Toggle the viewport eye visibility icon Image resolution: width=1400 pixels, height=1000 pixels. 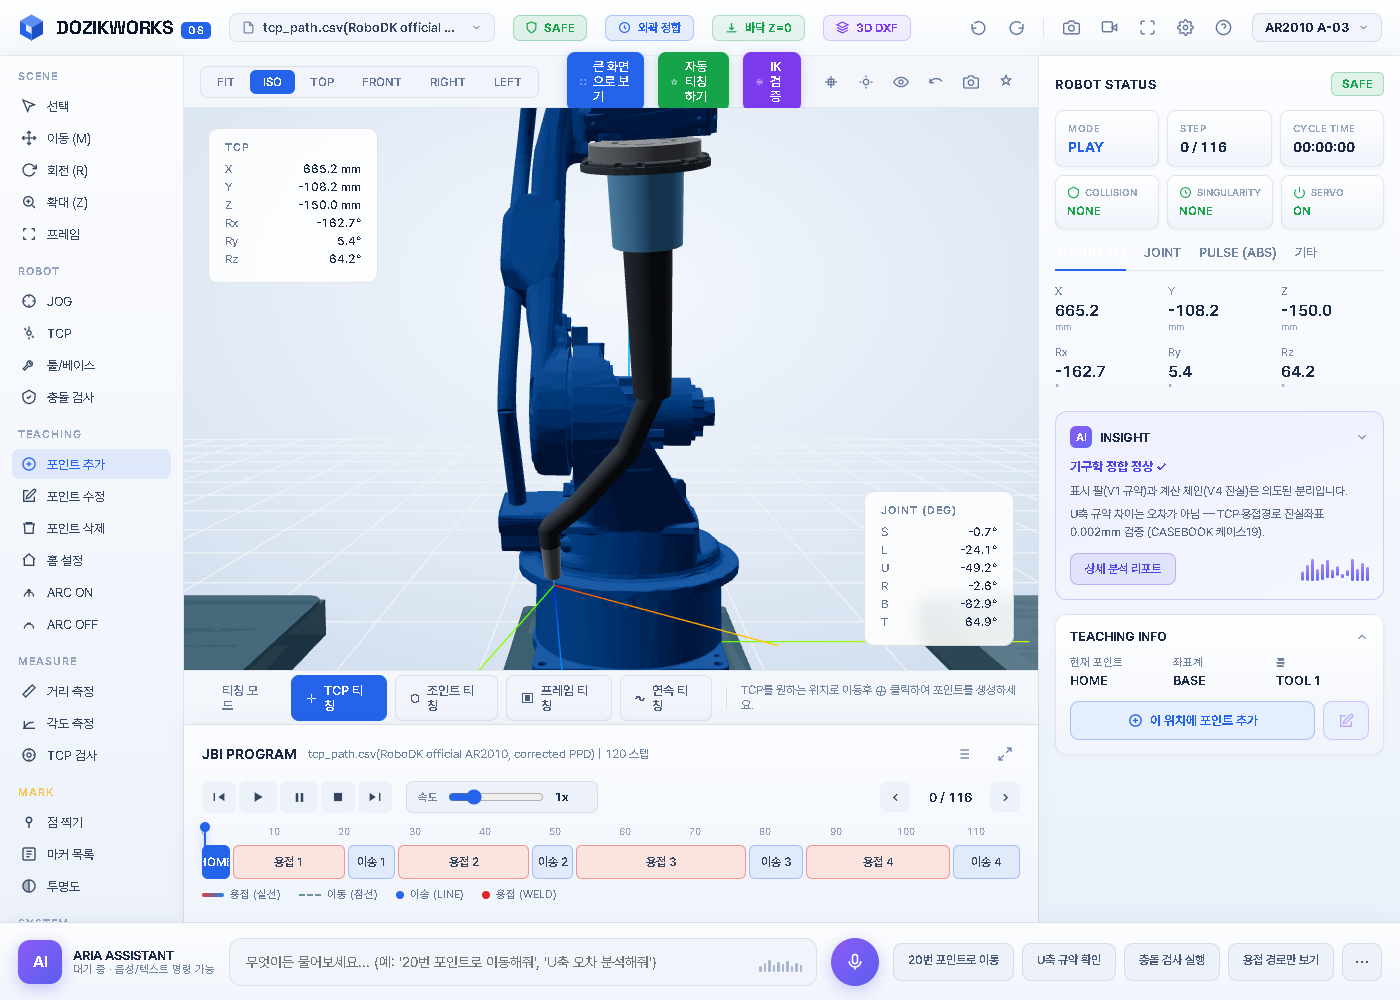coord(901,82)
